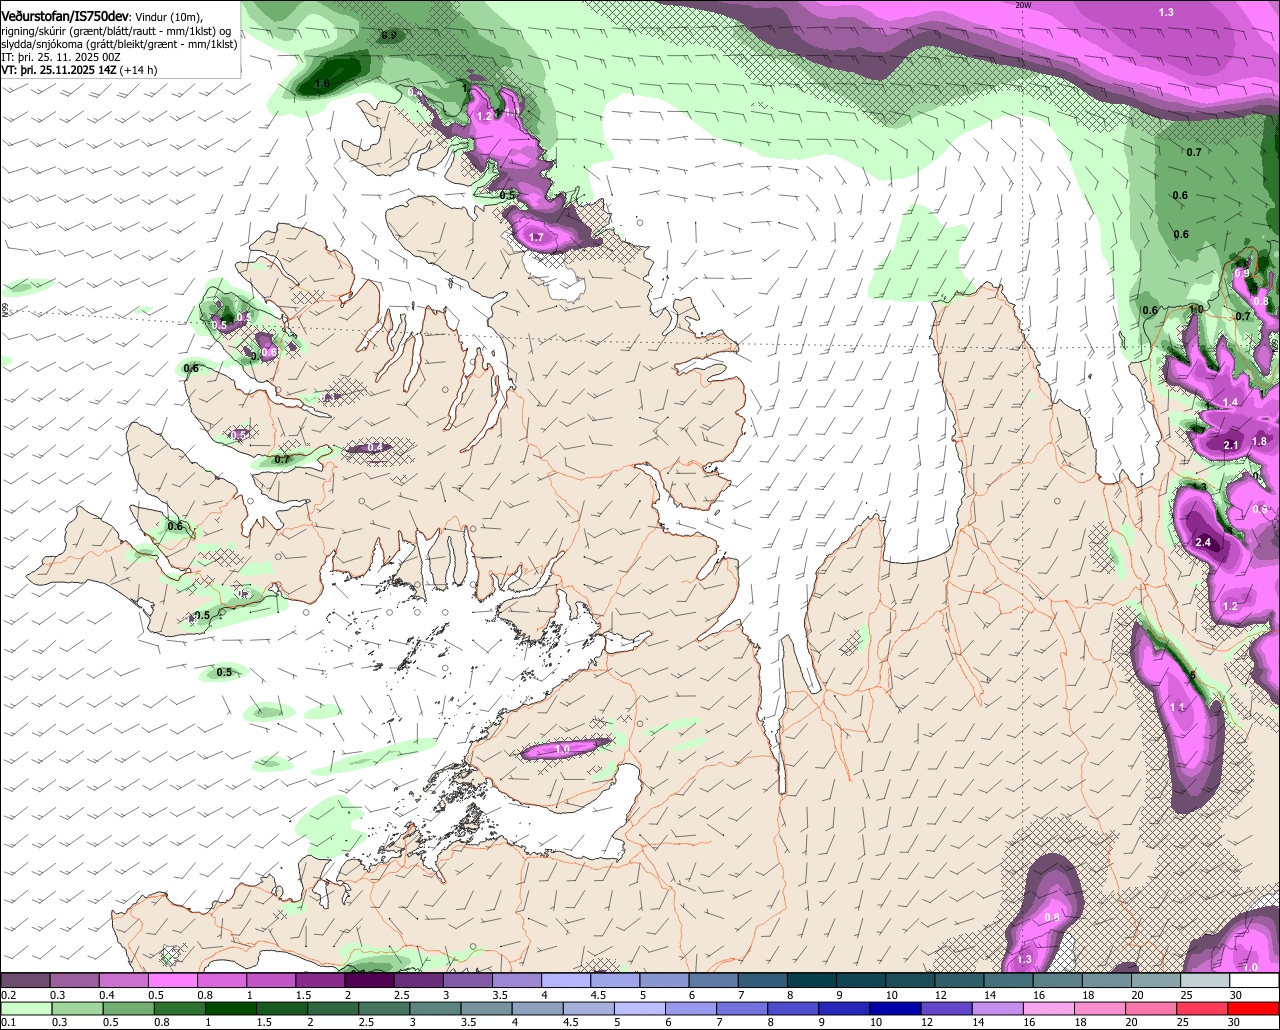
Task: Click the bright red legend swatch labeled 30
Action: [1255, 1009]
